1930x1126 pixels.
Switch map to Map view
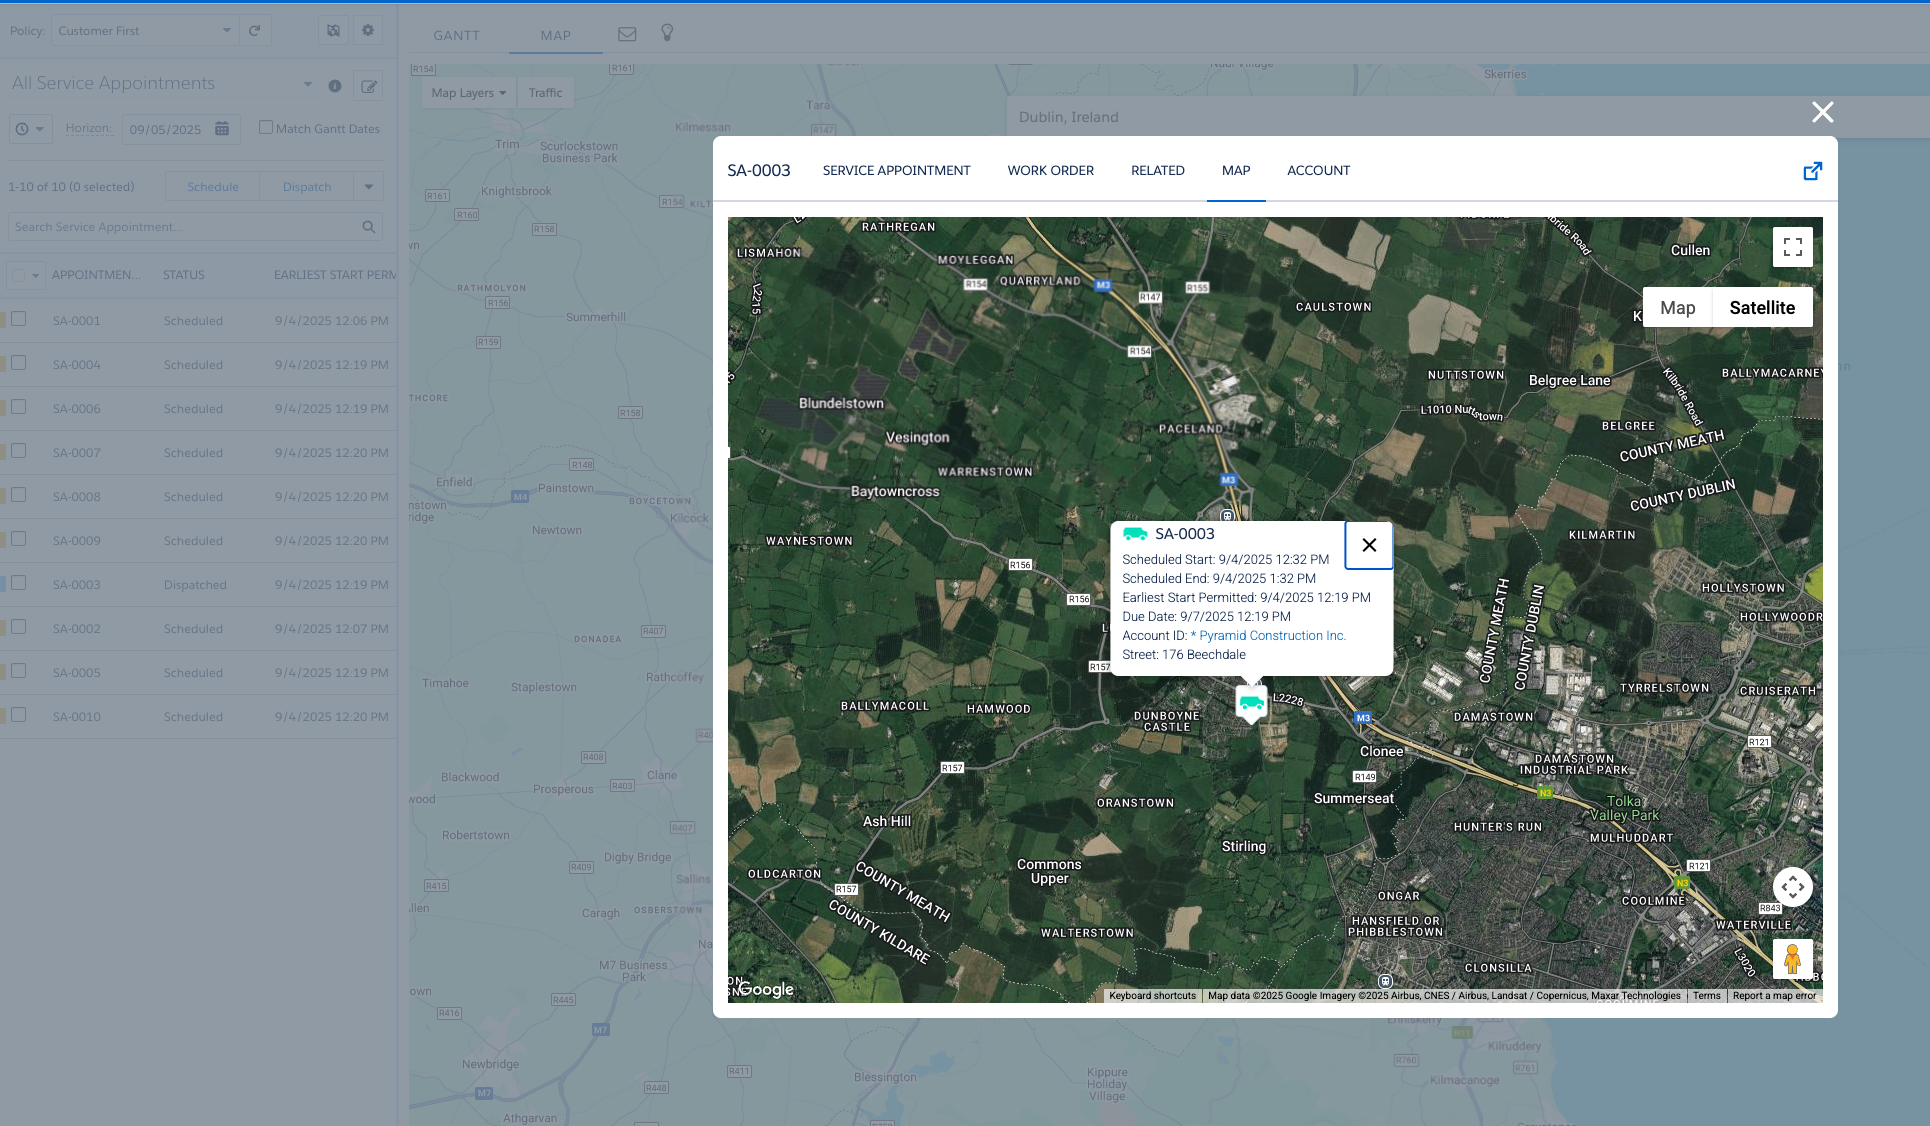1677,308
